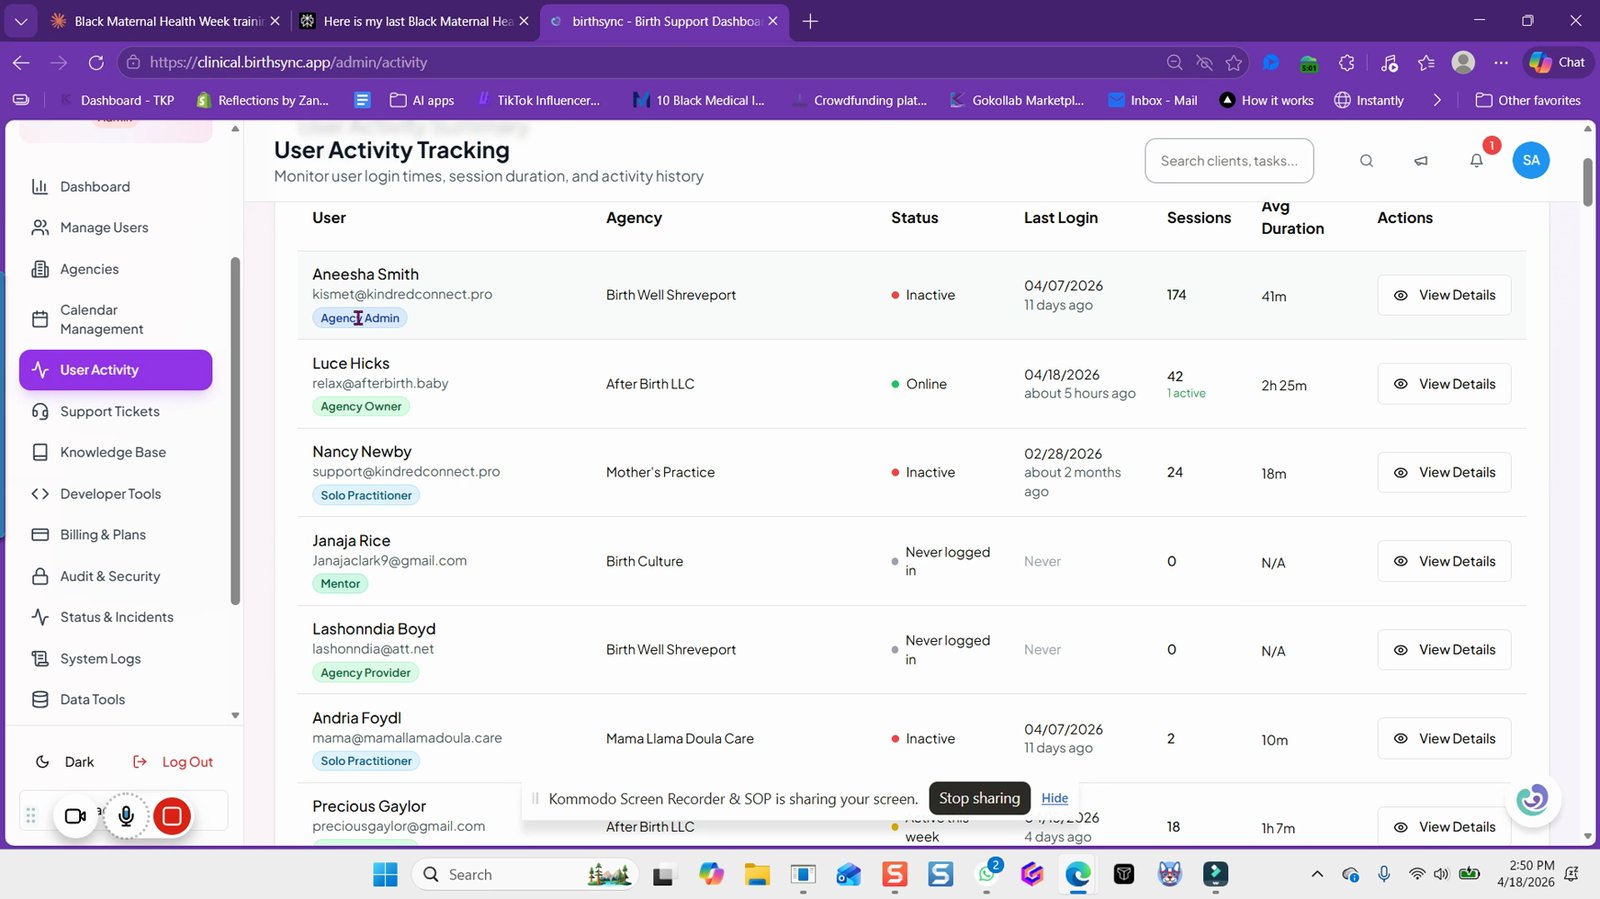Image resolution: width=1600 pixels, height=899 pixels.
Task: Click the Search clients, tasks field
Action: coord(1229,161)
